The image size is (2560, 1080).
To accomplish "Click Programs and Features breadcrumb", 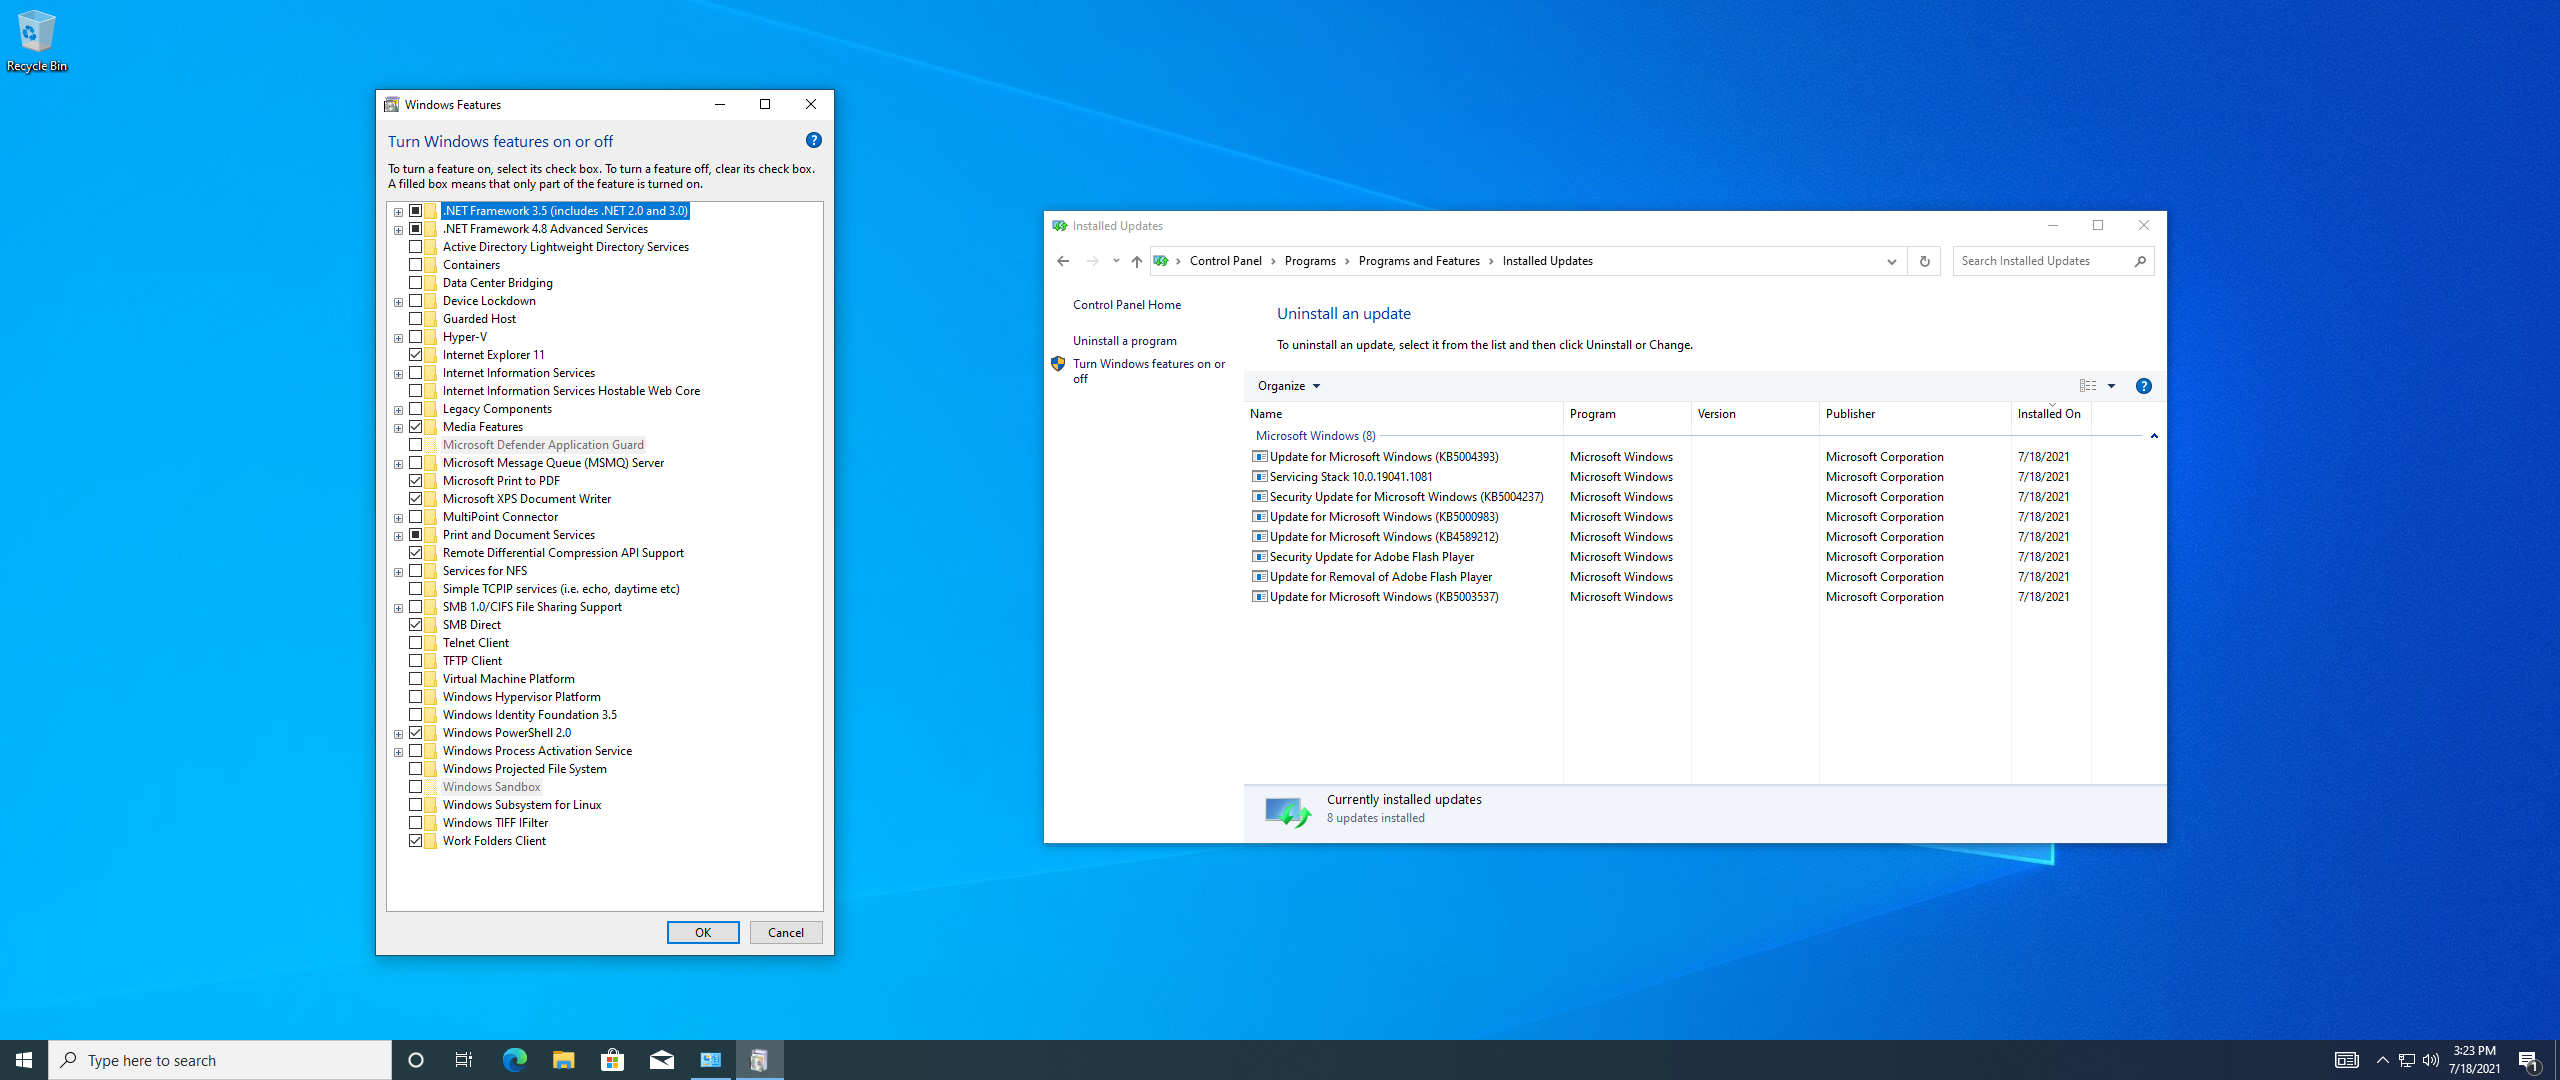I will pos(1419,261).
